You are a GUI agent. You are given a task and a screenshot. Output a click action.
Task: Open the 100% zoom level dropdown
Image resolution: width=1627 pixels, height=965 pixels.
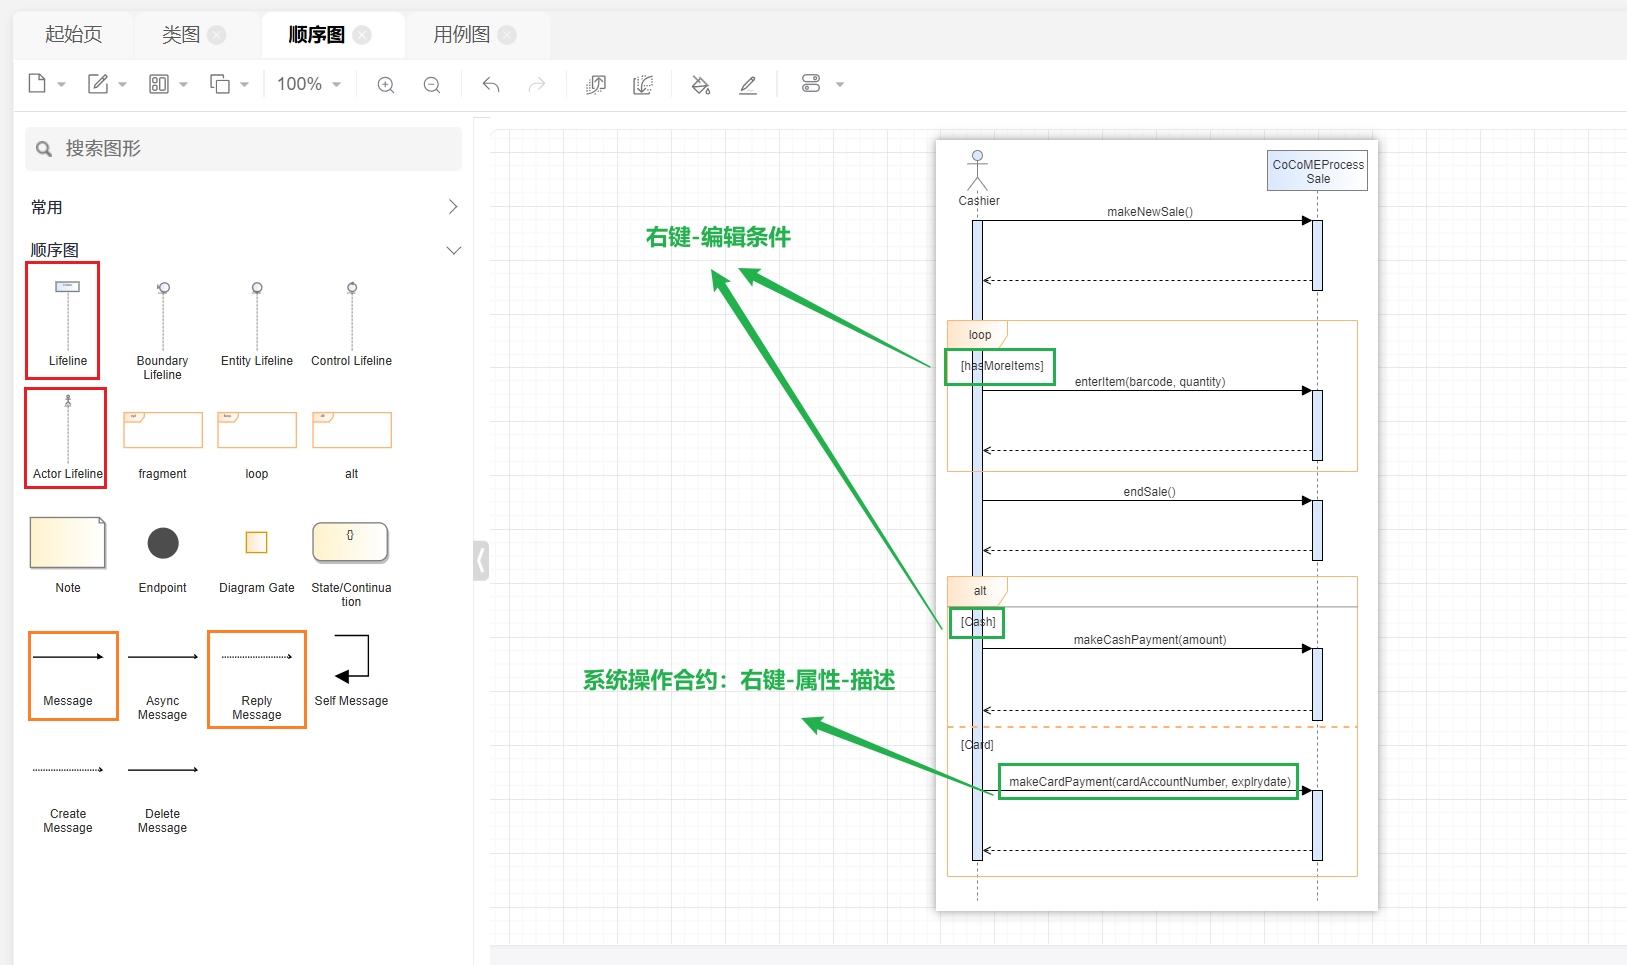click(309, 85)
